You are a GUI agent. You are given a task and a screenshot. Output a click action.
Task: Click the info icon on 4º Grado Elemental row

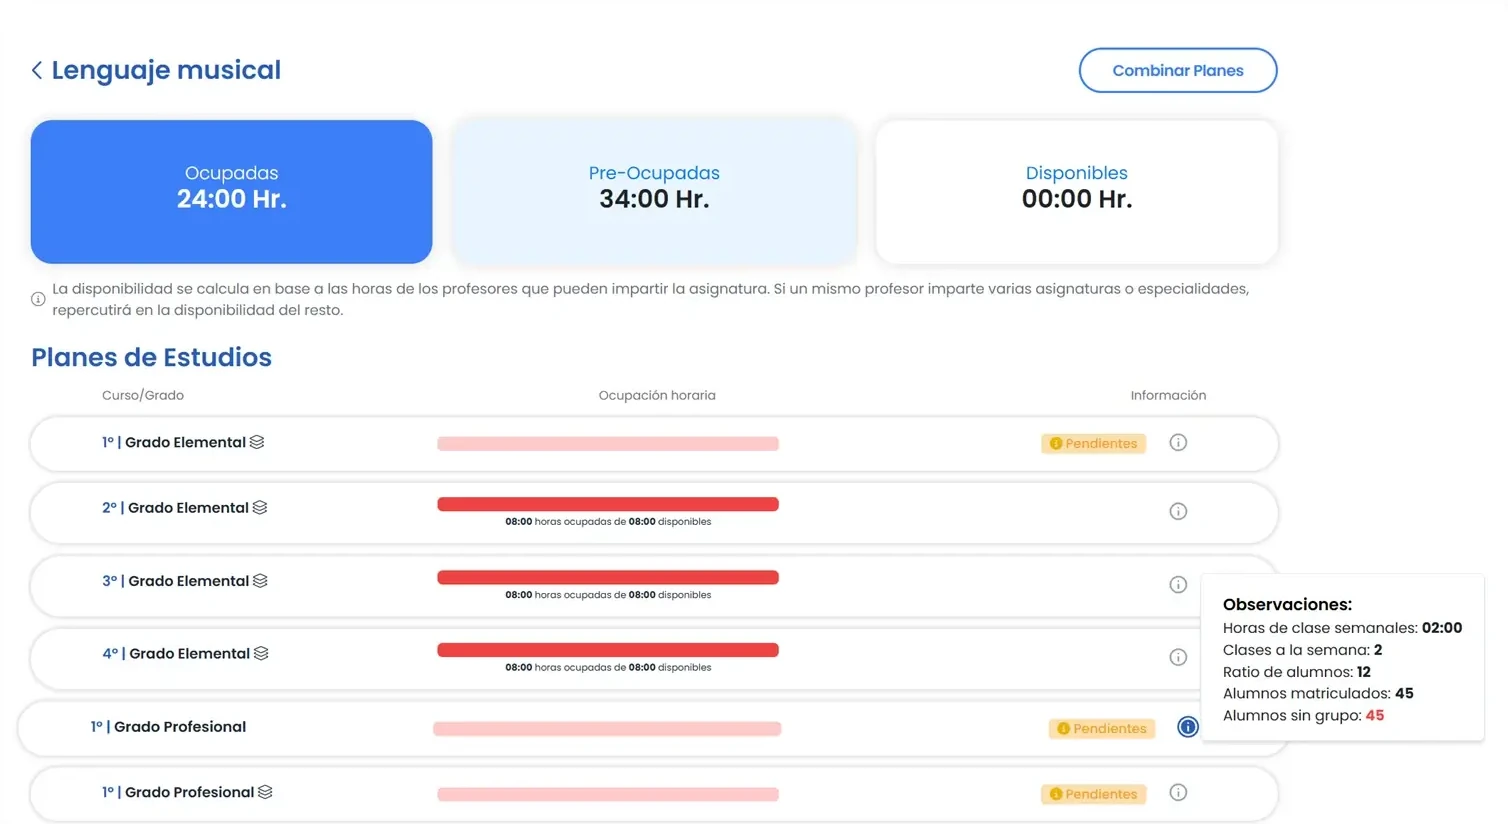(x=1178, y=657)
